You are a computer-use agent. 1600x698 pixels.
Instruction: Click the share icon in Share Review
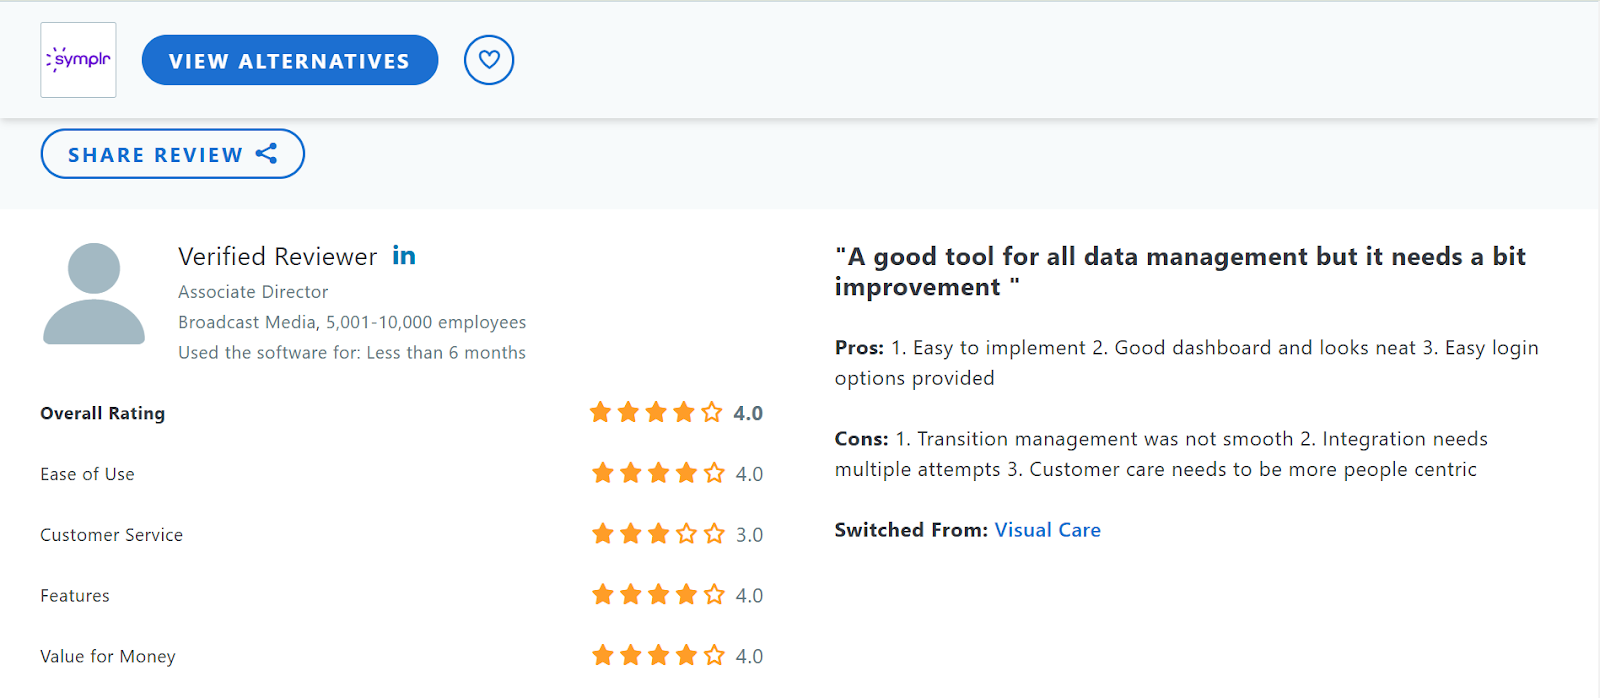coord(266,154)
